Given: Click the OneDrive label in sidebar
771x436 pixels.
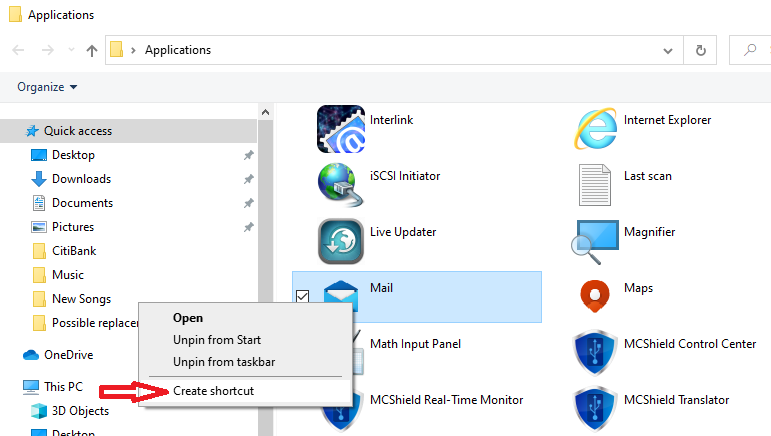Looking at the screenshot, I should (x=68, y=355).
